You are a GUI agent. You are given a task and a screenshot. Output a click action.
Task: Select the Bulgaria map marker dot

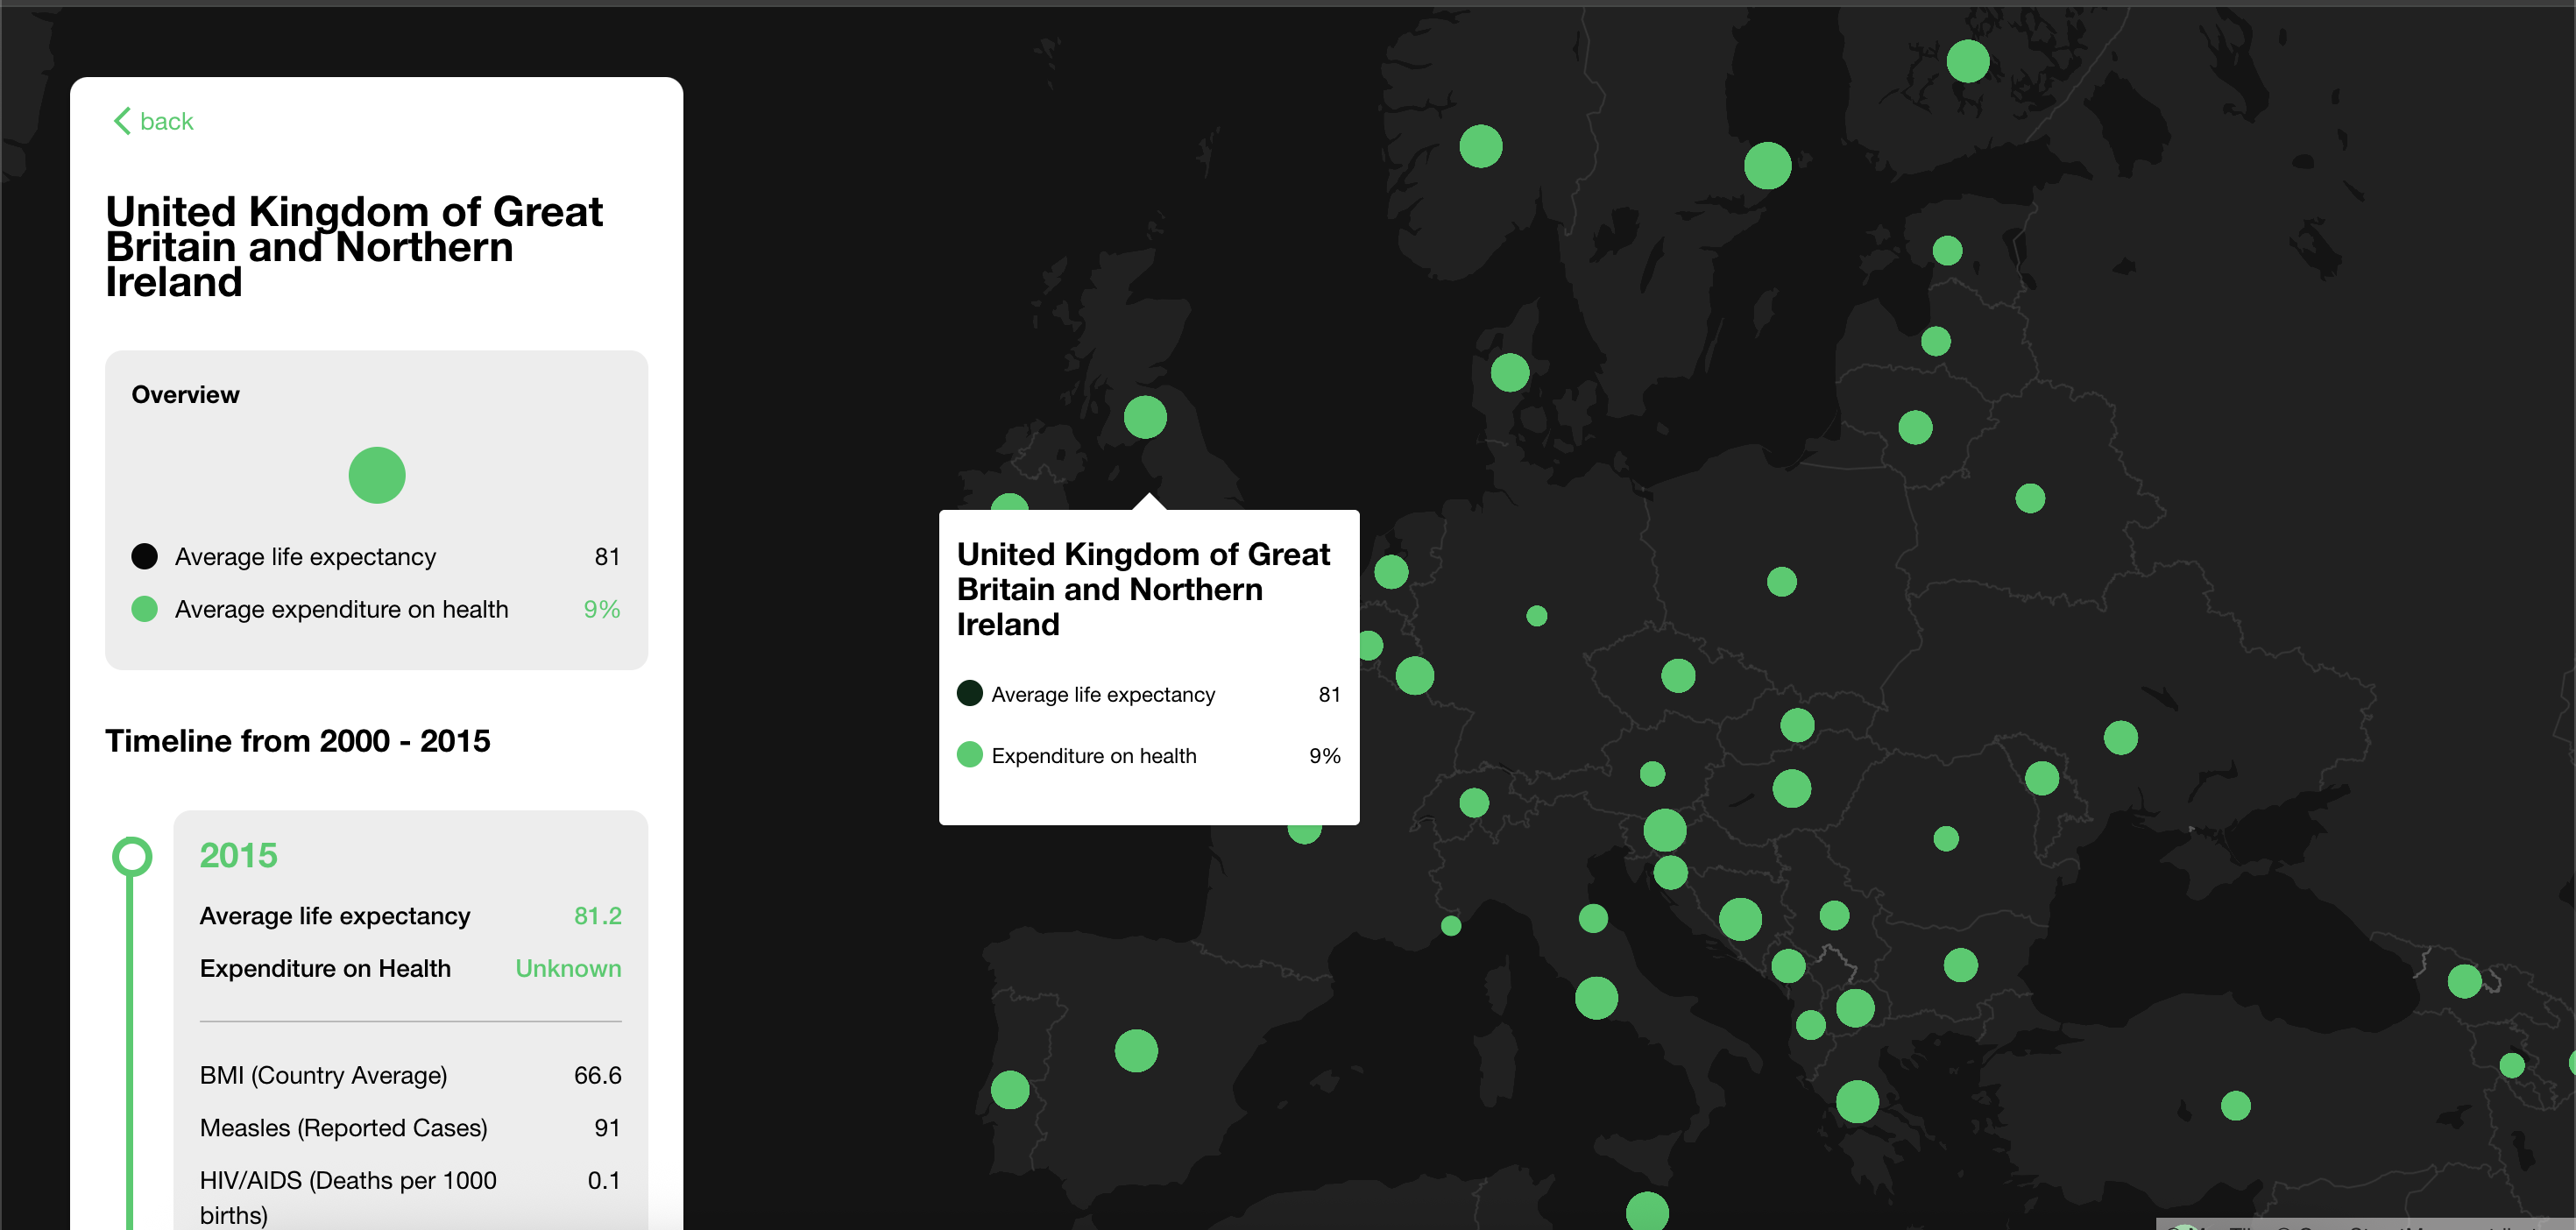coord(1960,965)
